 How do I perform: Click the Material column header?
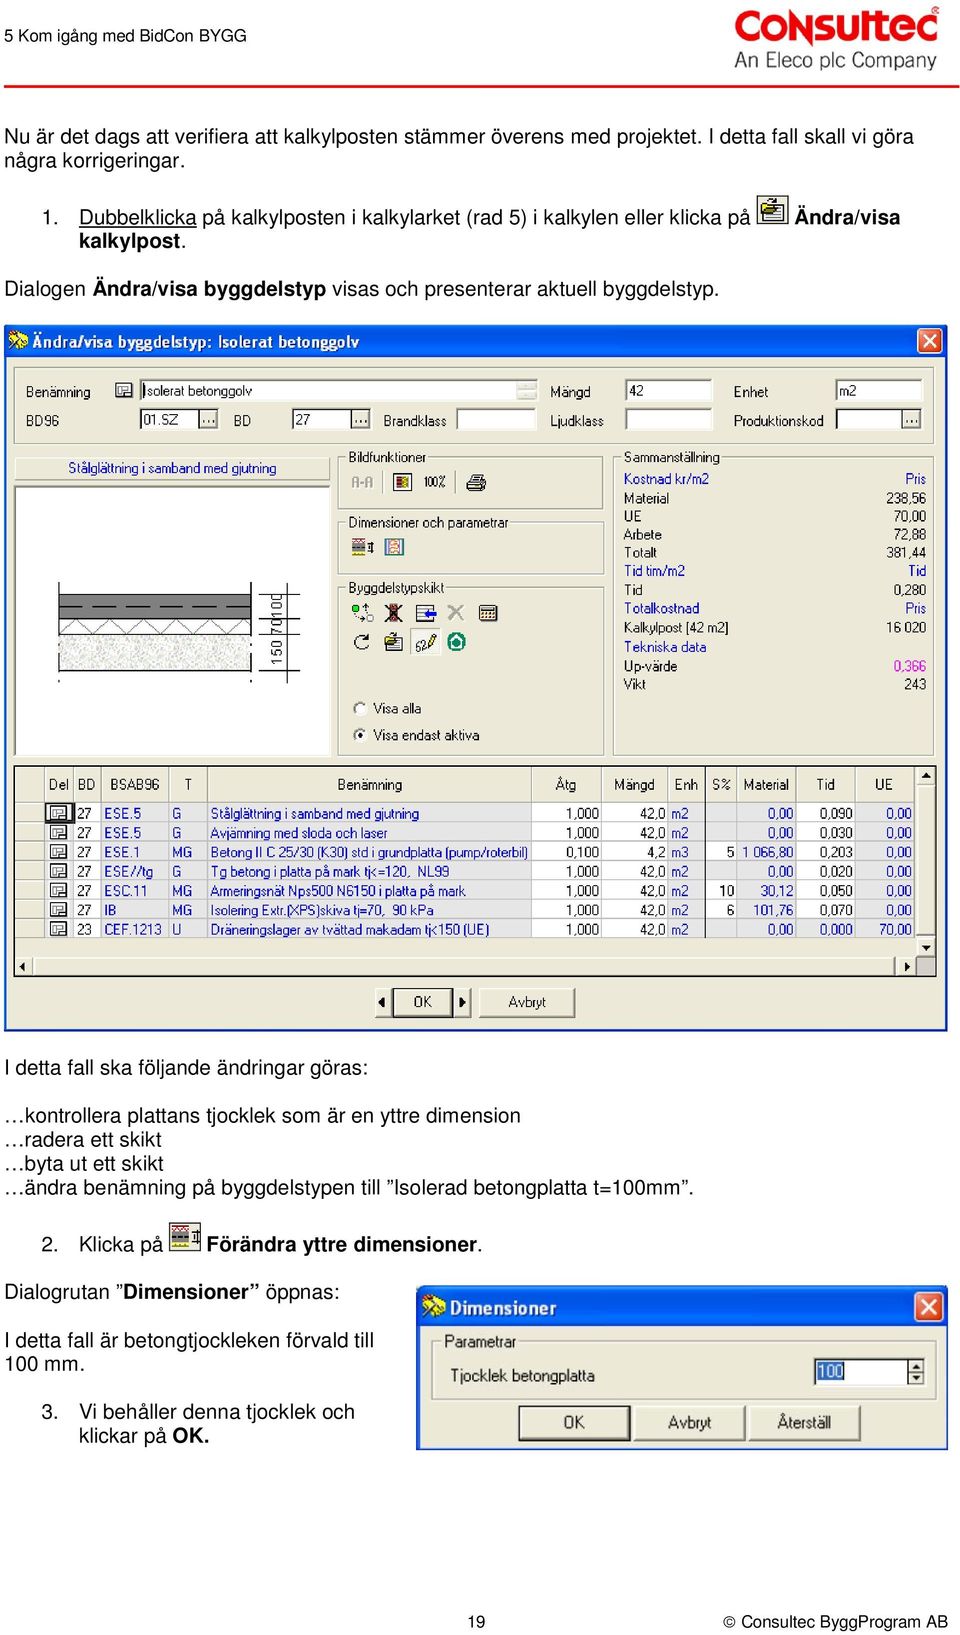(766, 785)
